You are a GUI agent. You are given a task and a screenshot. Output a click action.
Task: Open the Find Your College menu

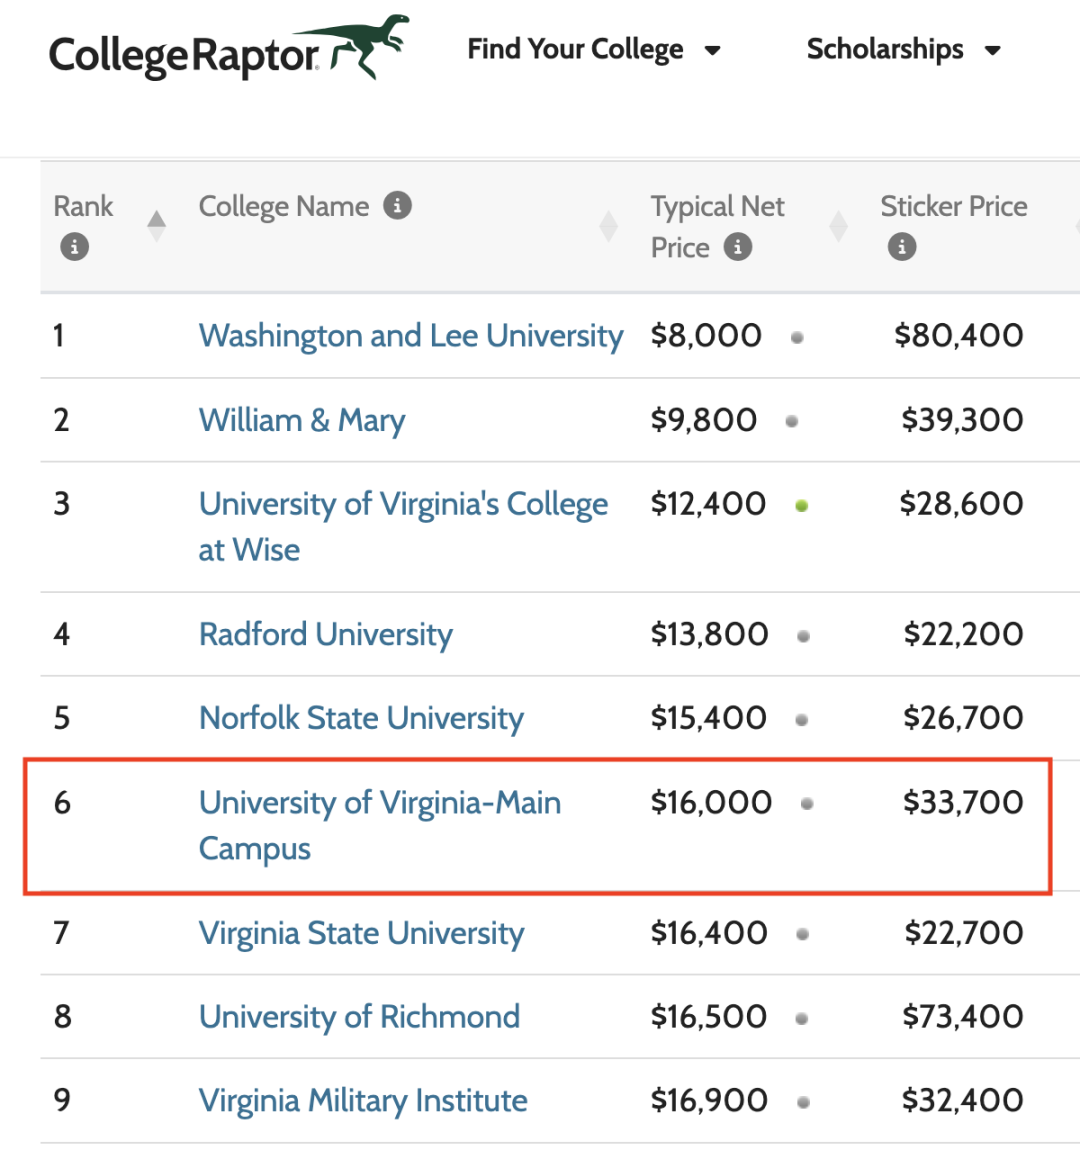(x=594, y=49)
